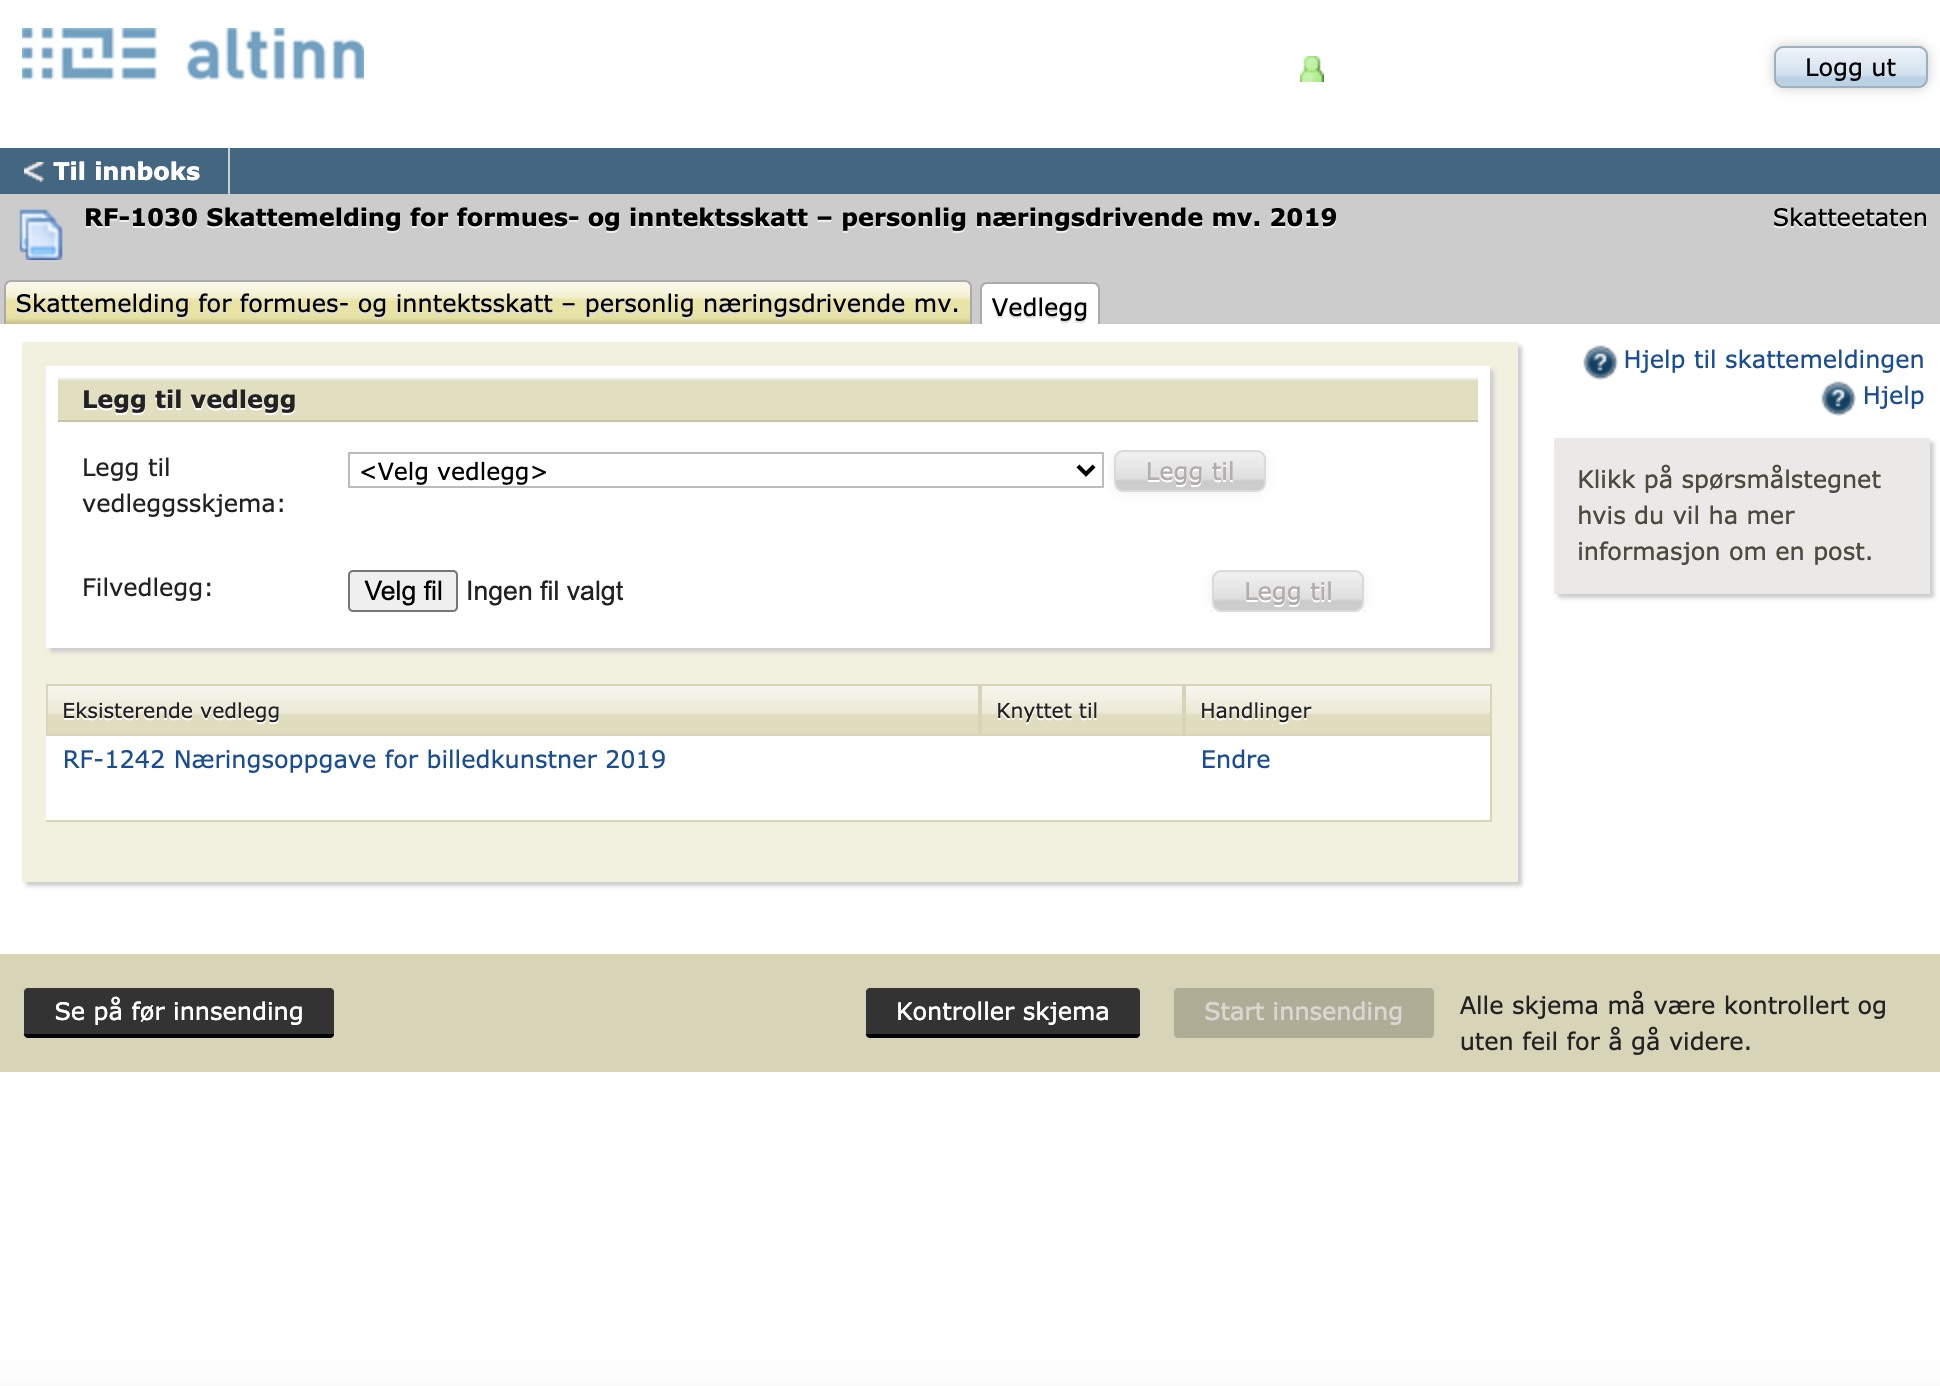Click the blue document form icon
This screenshot has height=1386, width=1940.
41,235
